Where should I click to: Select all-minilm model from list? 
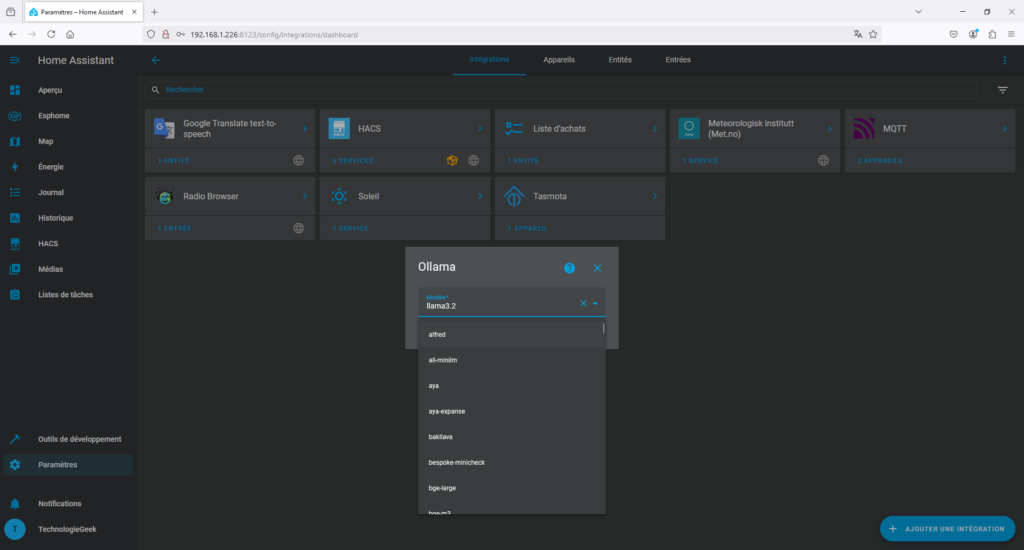[x=512, y=360]
